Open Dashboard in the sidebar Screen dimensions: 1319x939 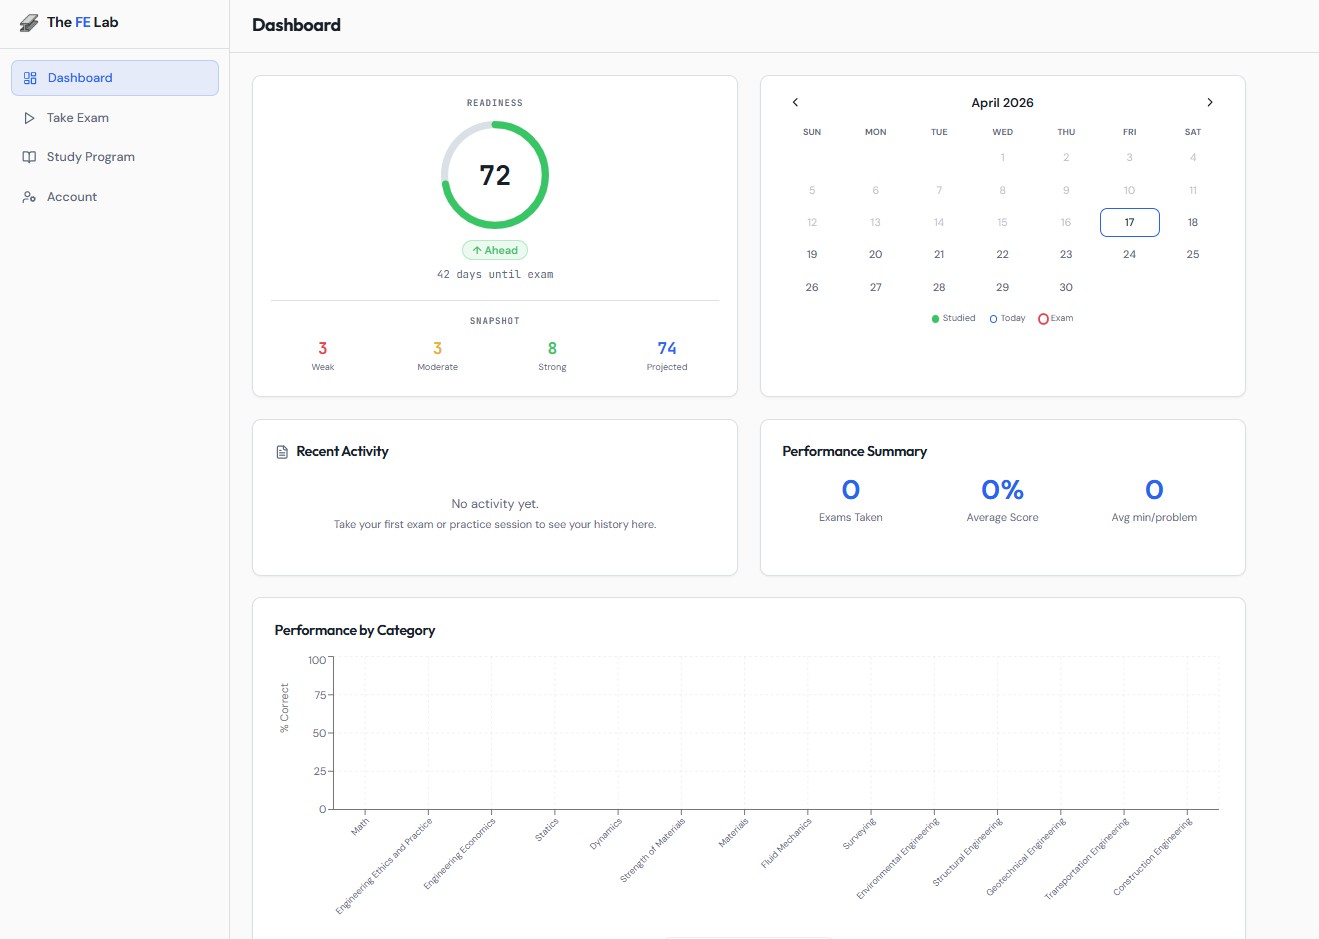point(115,78)
